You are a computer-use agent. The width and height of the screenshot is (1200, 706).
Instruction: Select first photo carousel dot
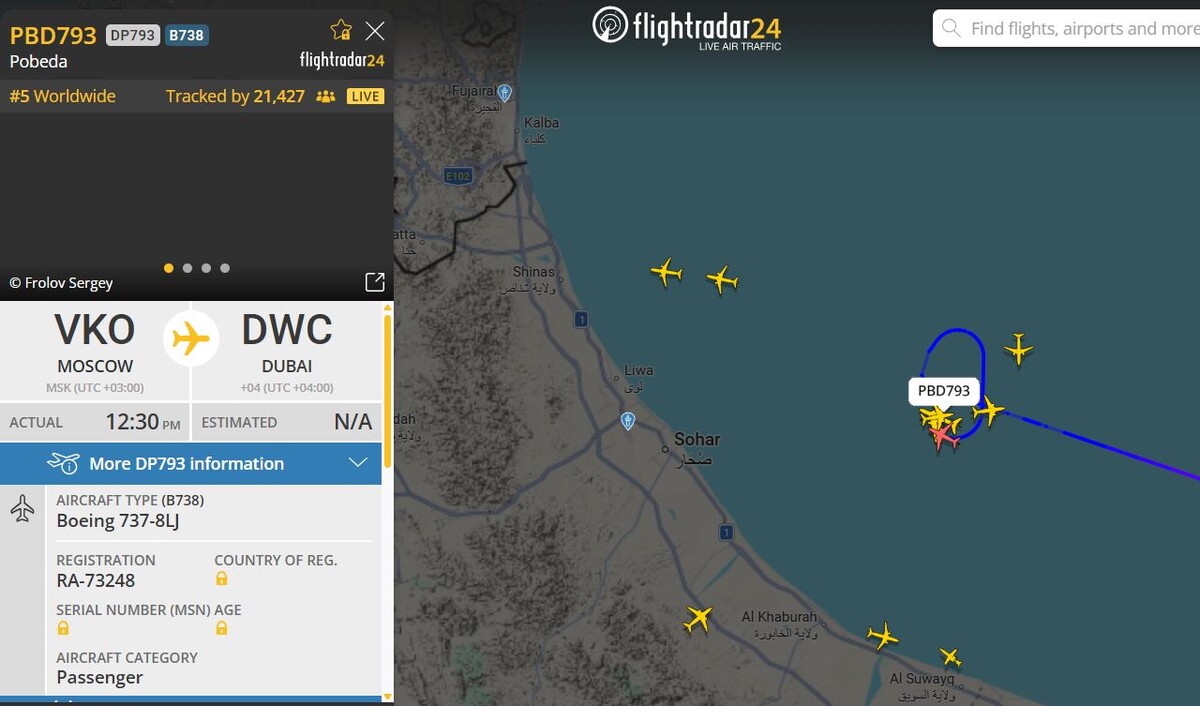coord(168,268)
